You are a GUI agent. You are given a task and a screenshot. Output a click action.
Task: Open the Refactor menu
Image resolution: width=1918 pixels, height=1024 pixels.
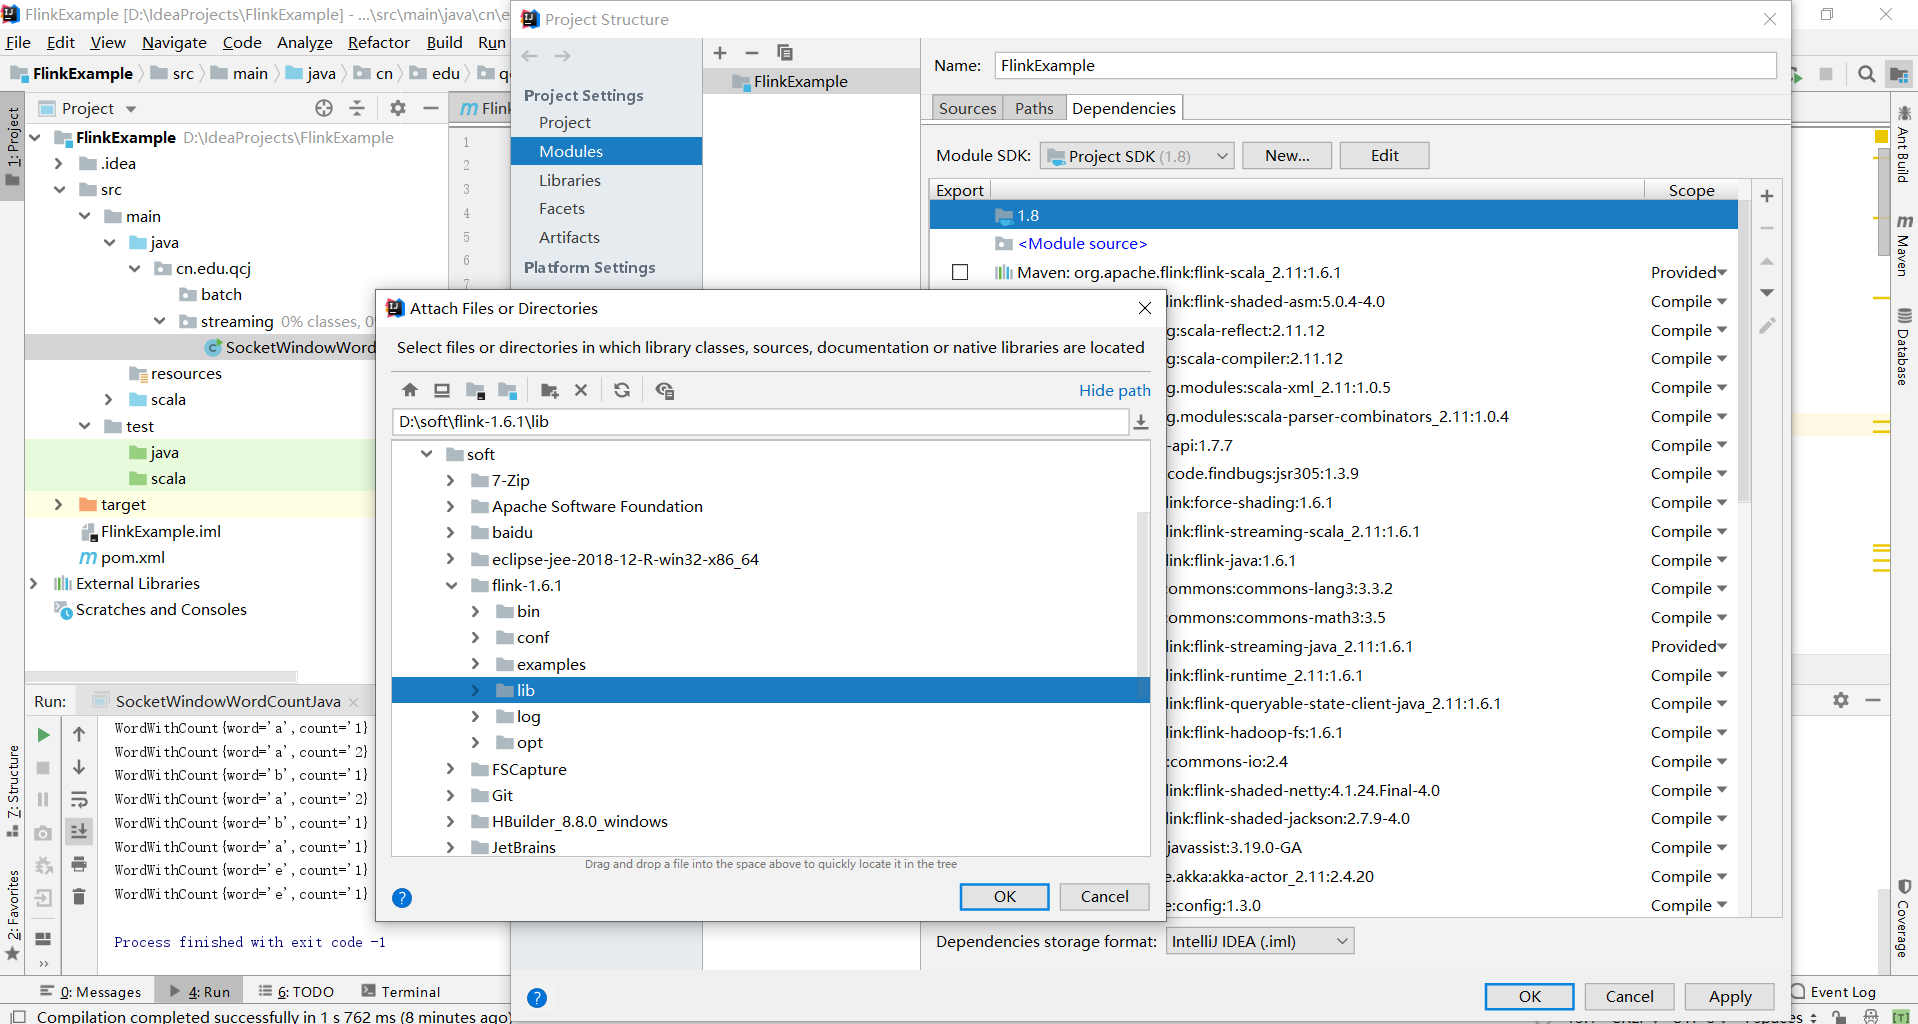click(378, 42)
